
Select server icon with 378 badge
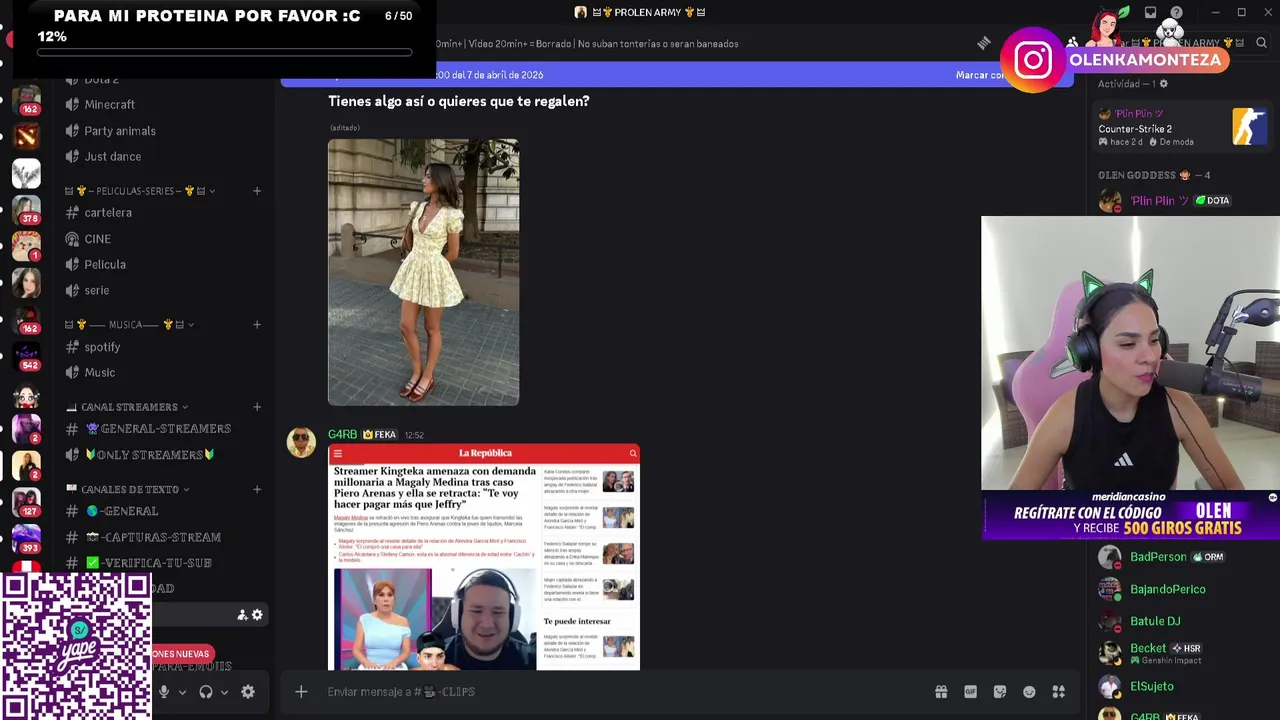pyautogui.click(x=26, y=210)
